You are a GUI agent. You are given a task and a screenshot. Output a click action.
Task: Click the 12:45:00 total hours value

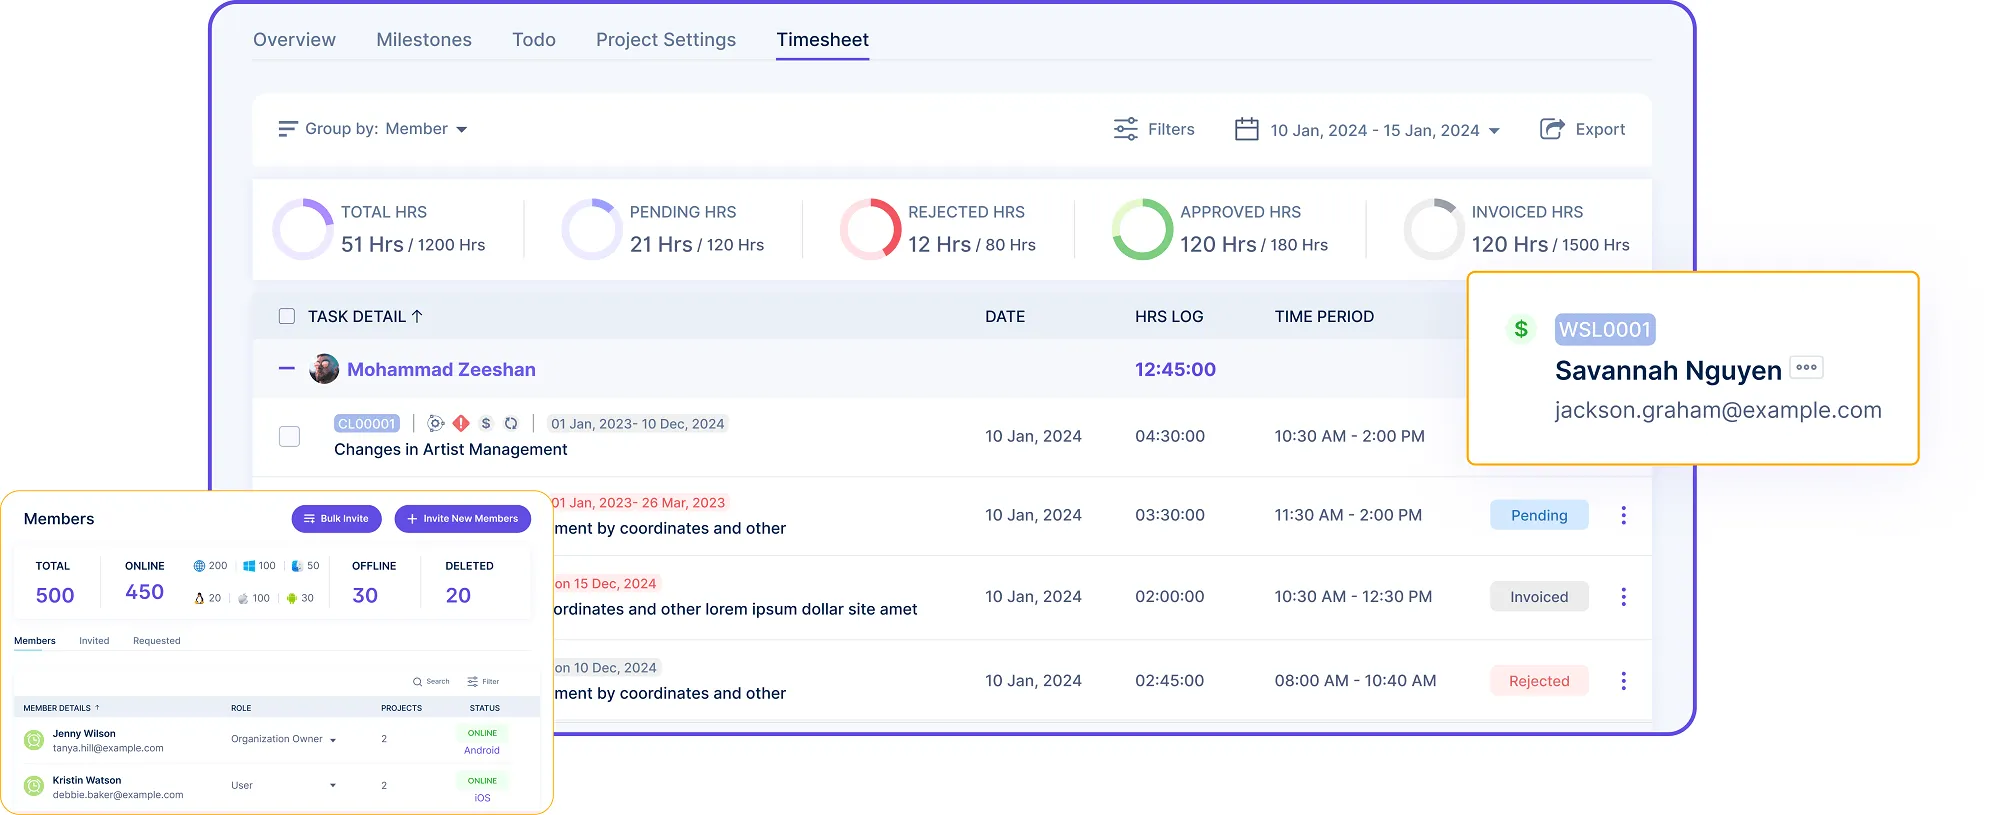[1175, 369]
